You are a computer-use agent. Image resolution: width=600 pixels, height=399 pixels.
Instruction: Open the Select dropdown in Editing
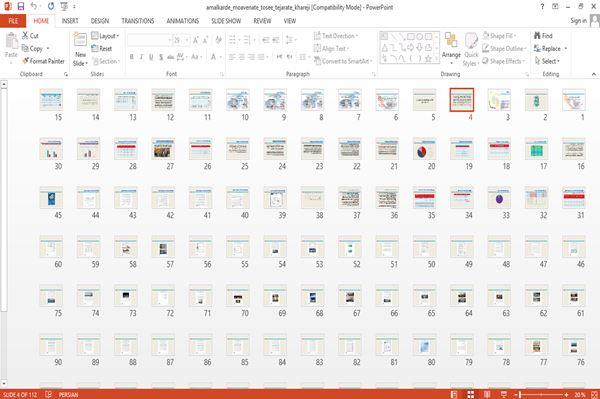(547, 61)
